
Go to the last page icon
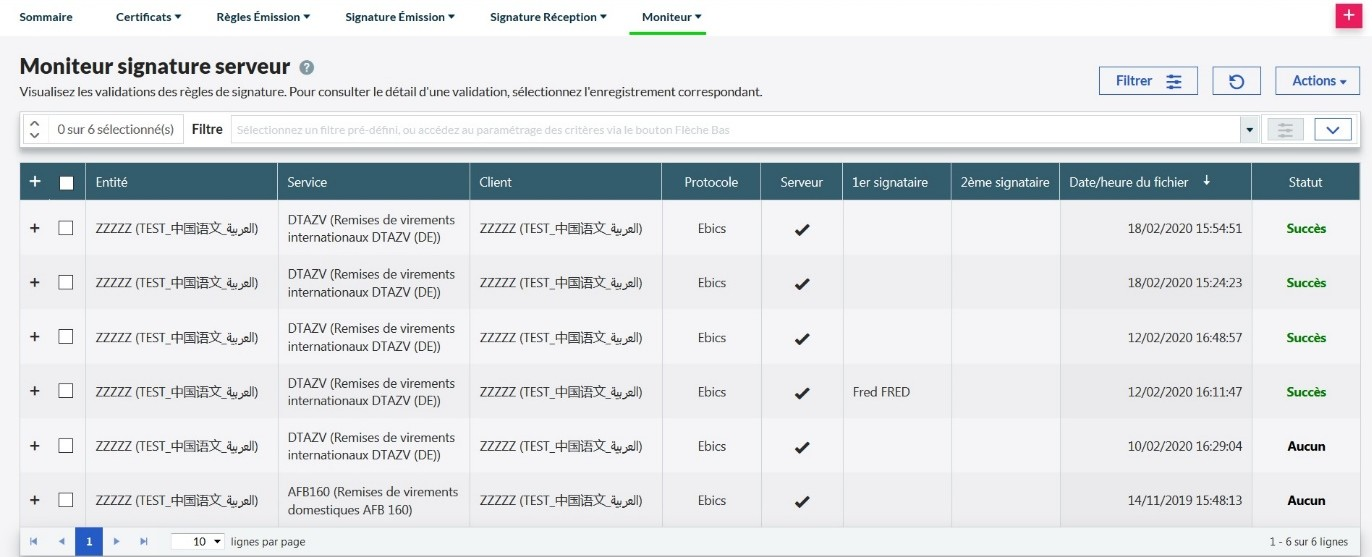pyautogui.click(x=143, y=541)
